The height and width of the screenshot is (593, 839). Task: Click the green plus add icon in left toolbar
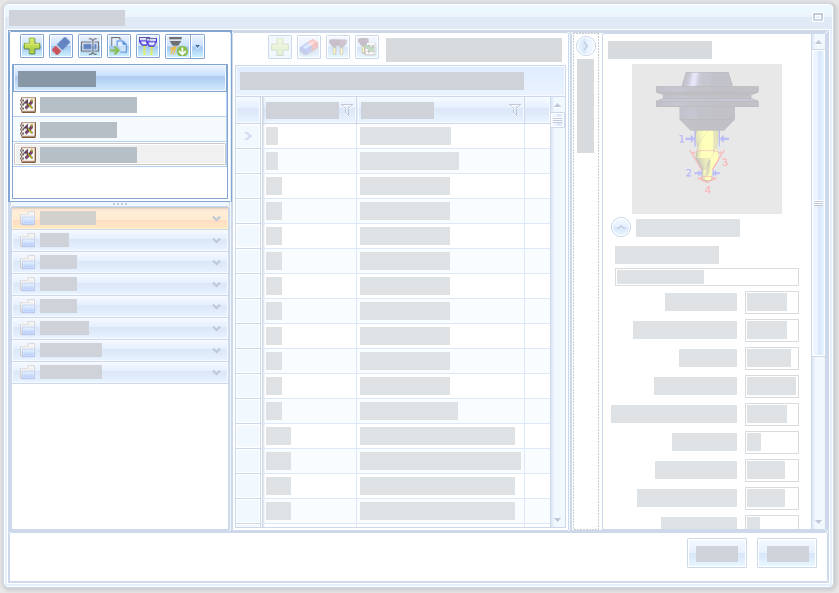point(32,46)
